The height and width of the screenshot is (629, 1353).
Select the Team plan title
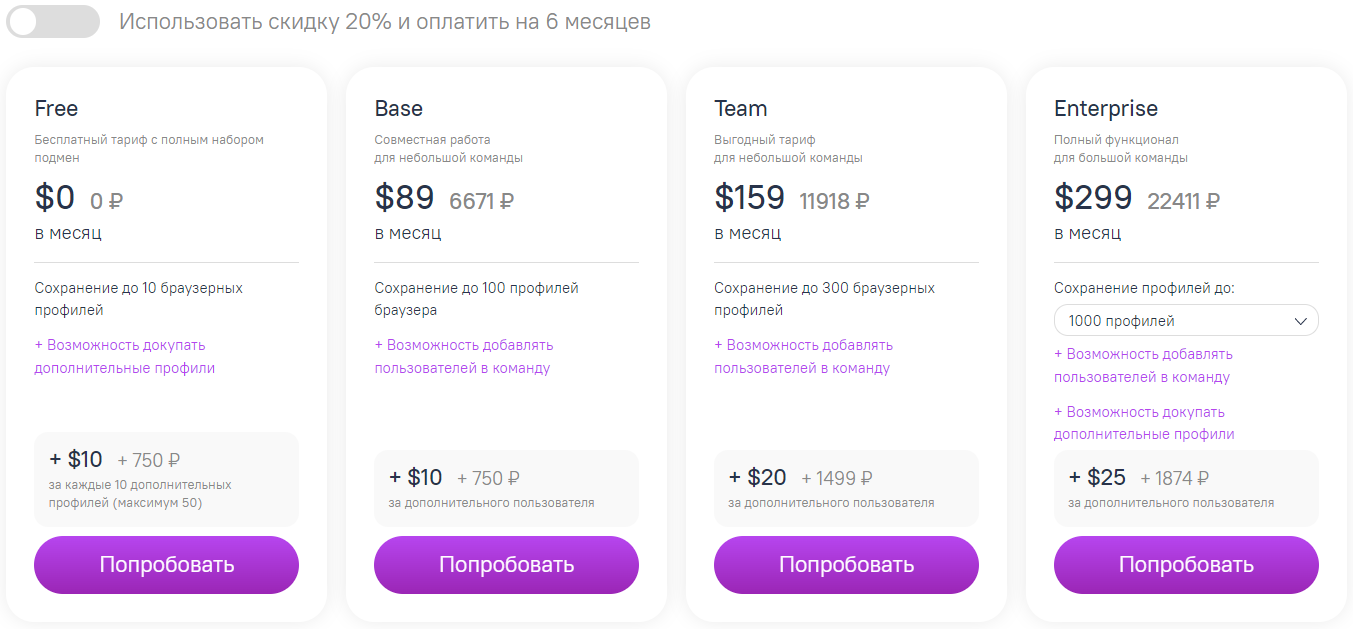click(740, 108)
